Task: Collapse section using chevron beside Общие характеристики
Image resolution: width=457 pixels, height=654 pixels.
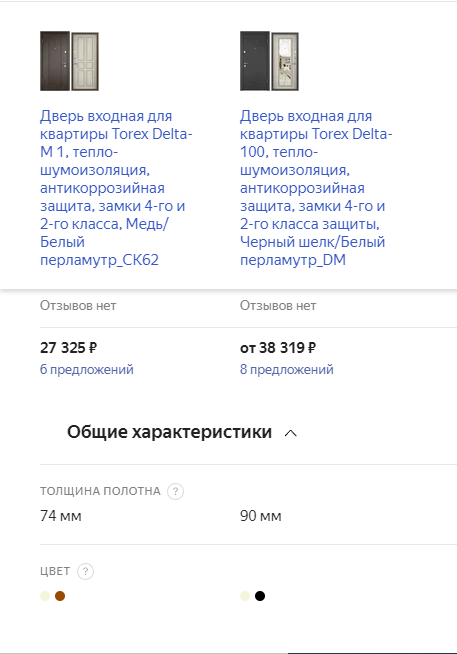Action: click(291, 433)
